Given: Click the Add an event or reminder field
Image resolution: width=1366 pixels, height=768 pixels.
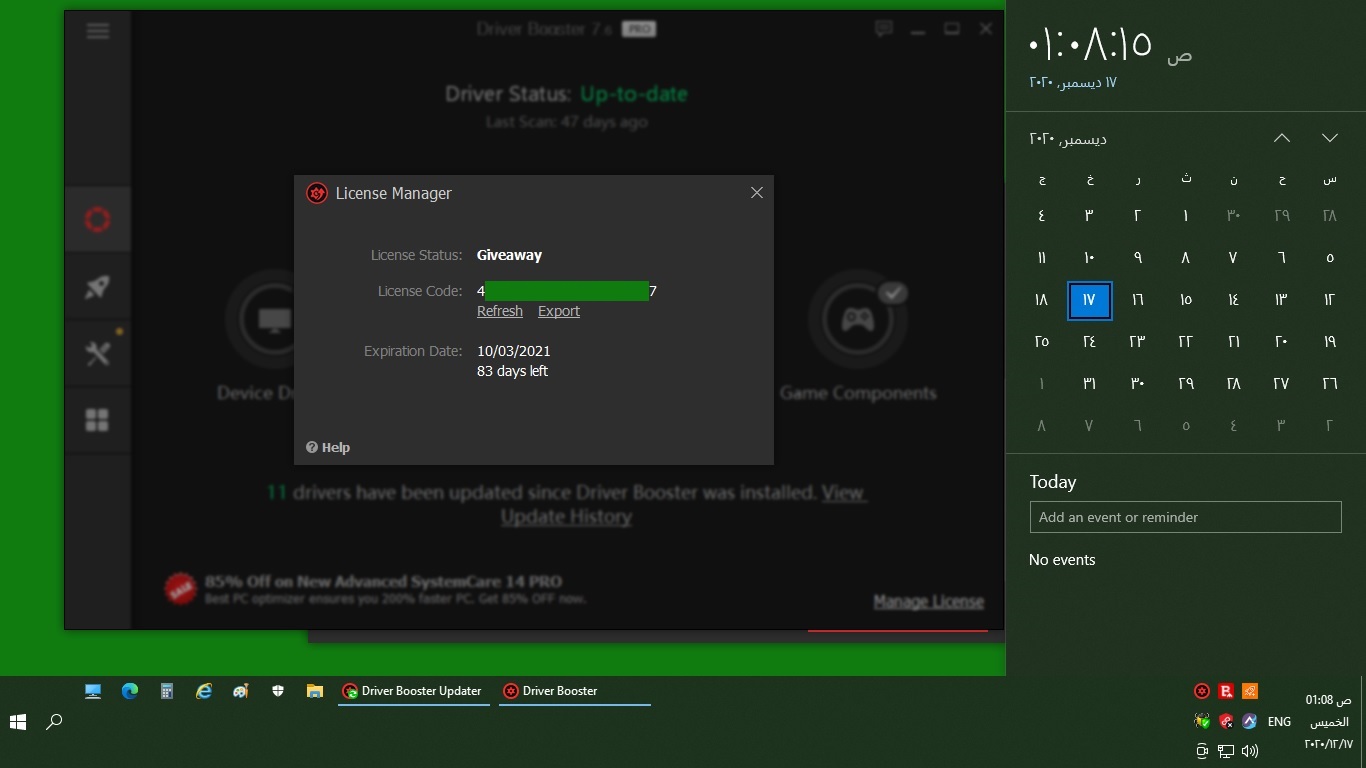Looking at the screenshot, I should (x=1186, y=517).
